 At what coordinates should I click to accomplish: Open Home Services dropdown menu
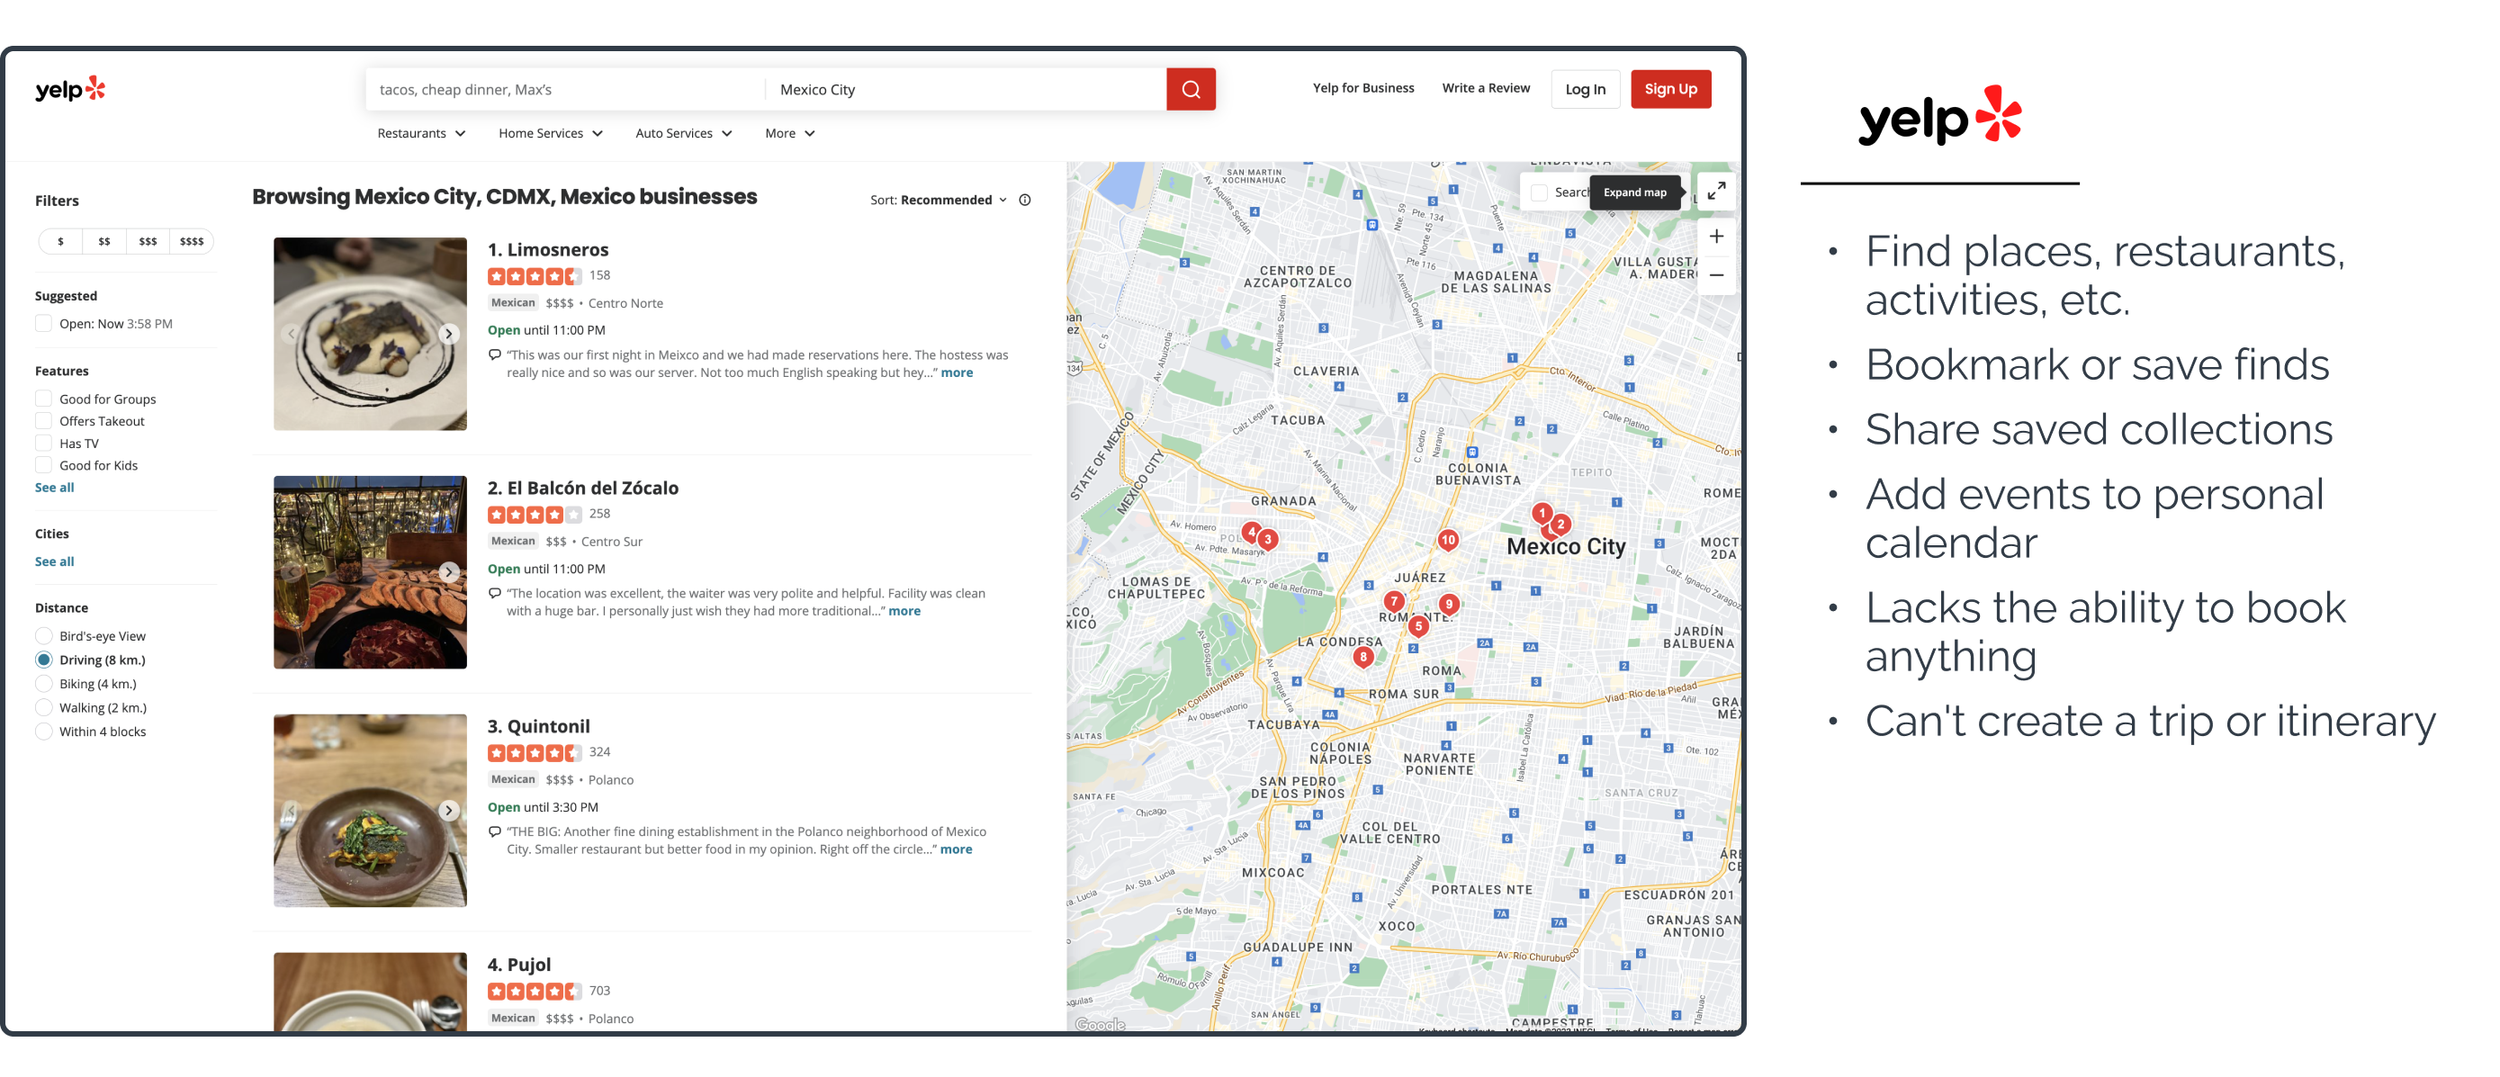click(550, 133)
